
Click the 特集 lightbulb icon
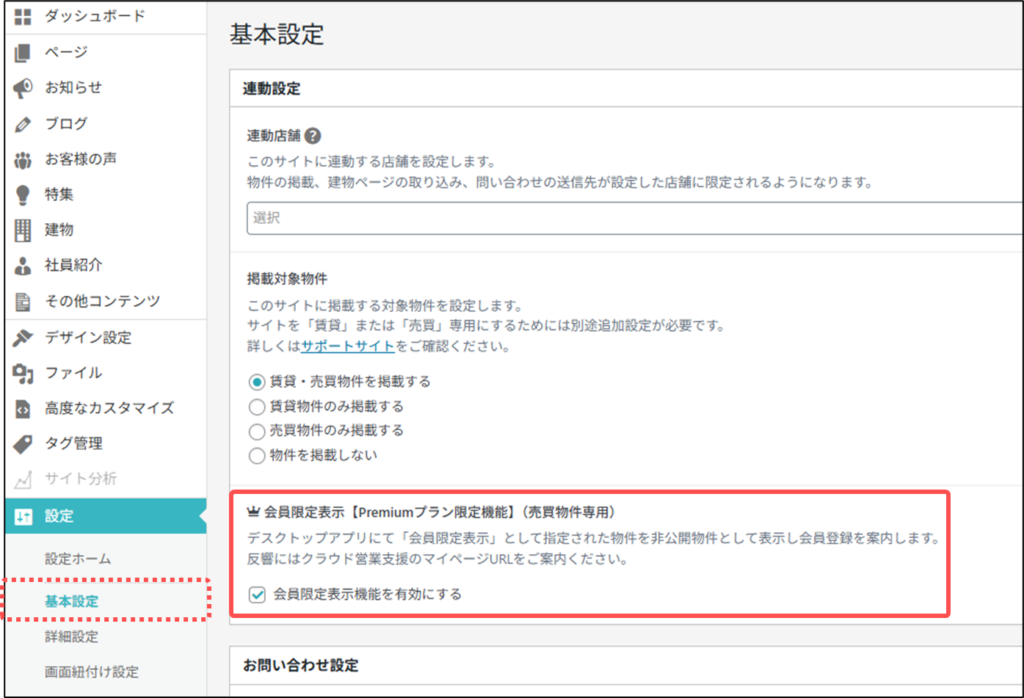pyautogui.click(x=23, y=195)
